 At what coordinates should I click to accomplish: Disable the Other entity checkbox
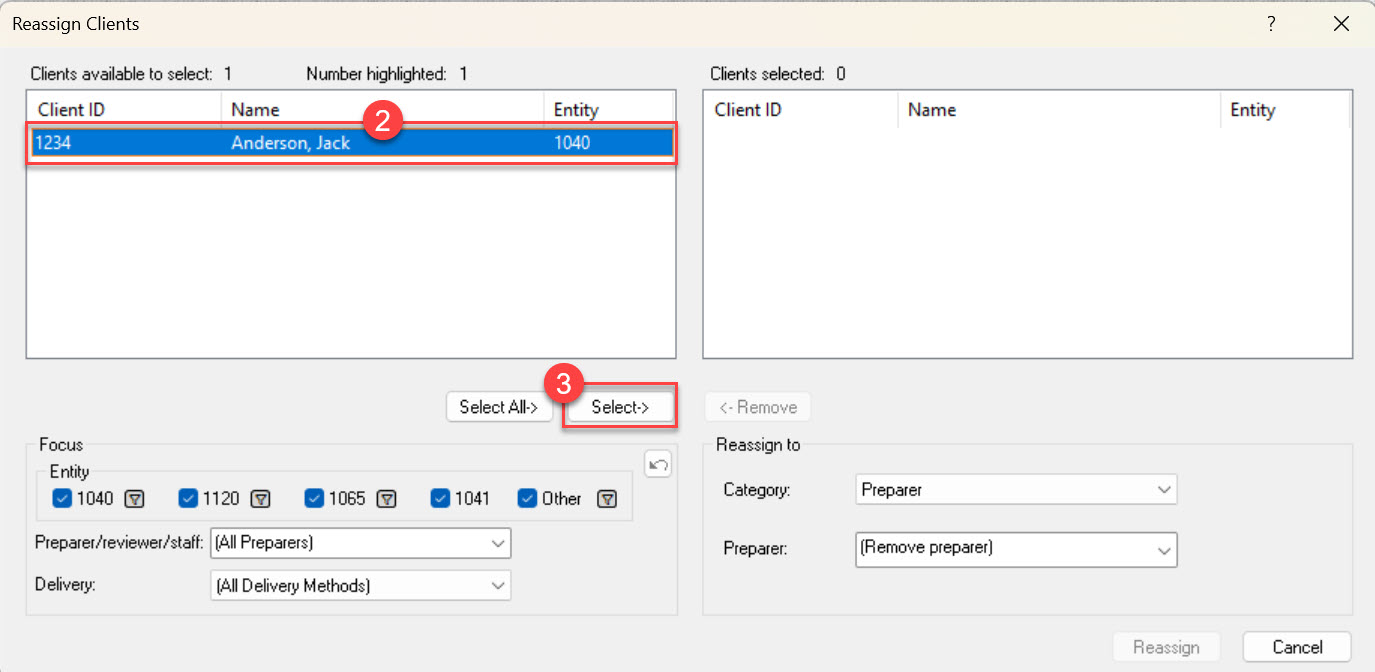[x=528, y=499]
